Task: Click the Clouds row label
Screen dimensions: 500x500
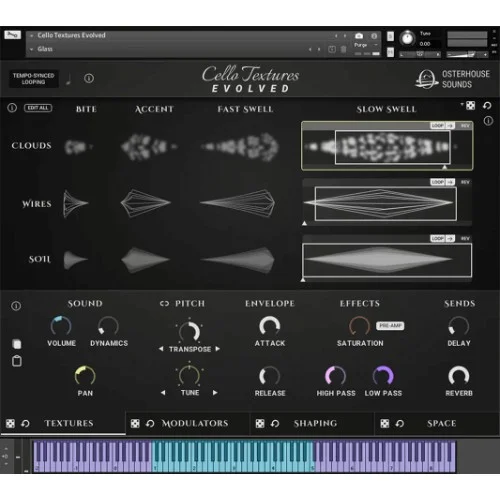Action: pos(32,146)
